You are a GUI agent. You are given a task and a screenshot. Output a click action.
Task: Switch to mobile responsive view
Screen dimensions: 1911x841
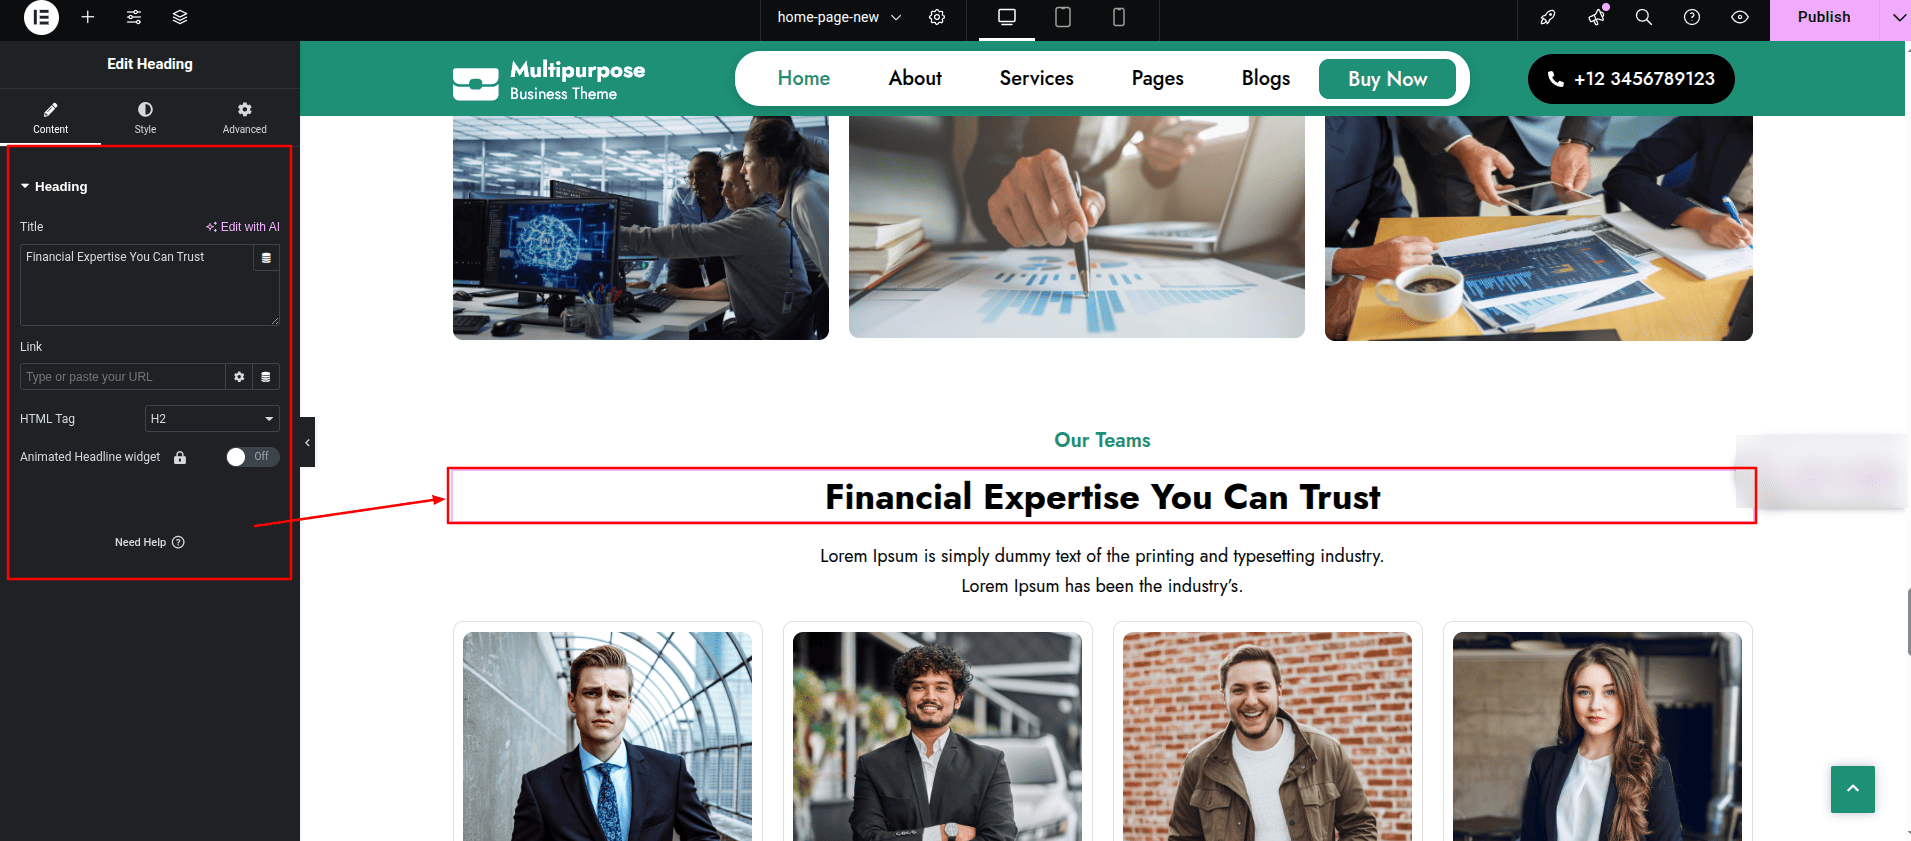tap(1119, 17)
